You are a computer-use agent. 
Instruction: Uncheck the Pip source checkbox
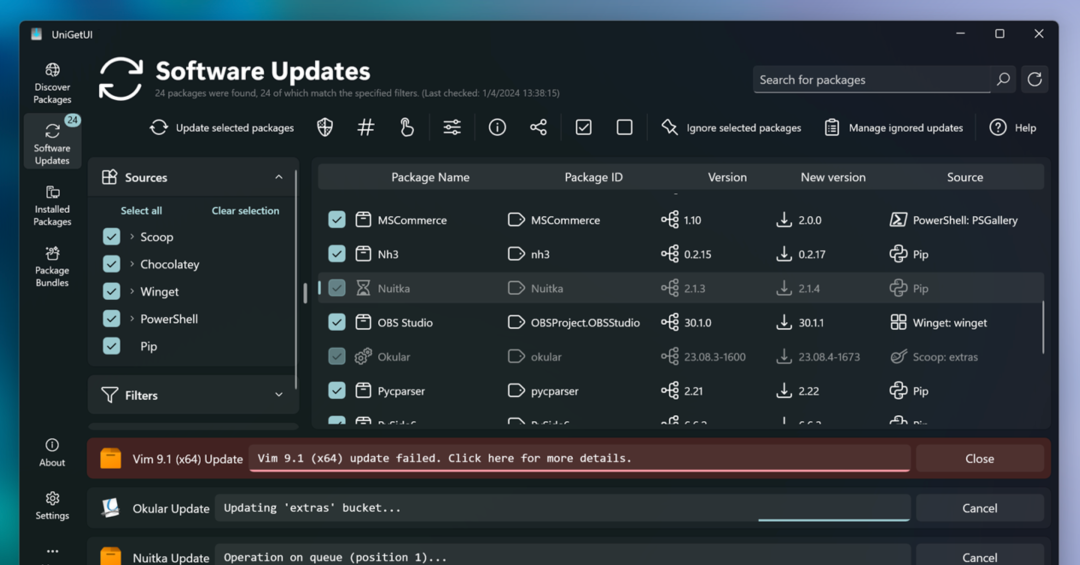[x=112, y=346]
